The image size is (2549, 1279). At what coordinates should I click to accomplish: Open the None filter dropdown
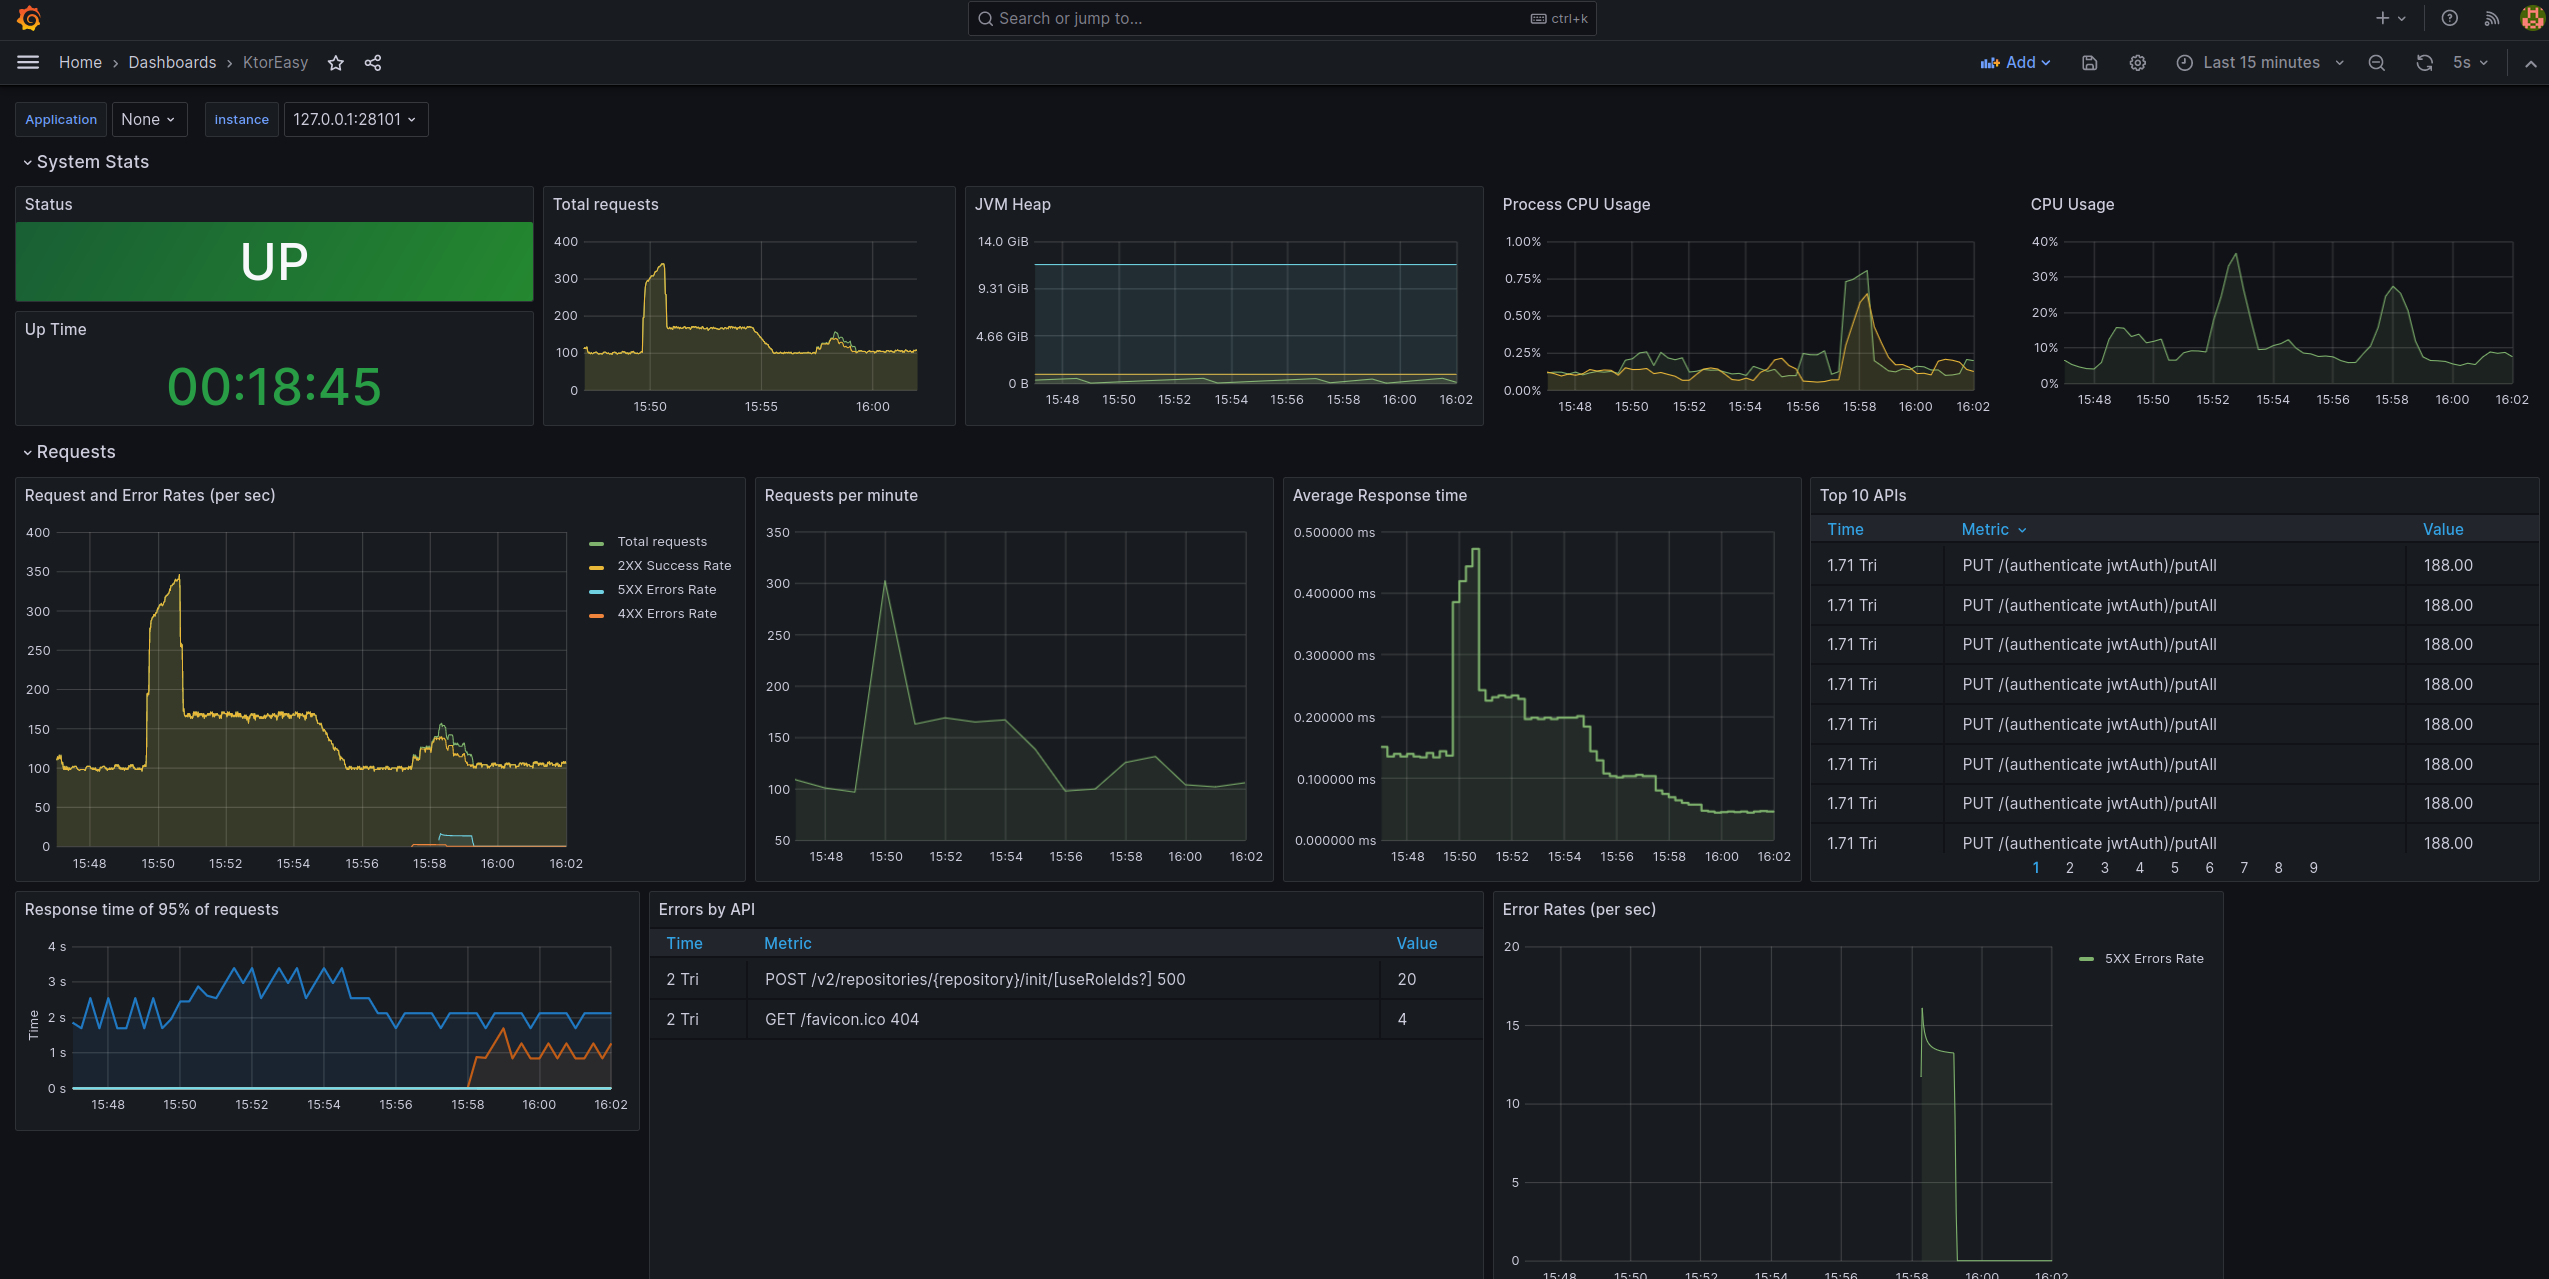tap(148, 117)
